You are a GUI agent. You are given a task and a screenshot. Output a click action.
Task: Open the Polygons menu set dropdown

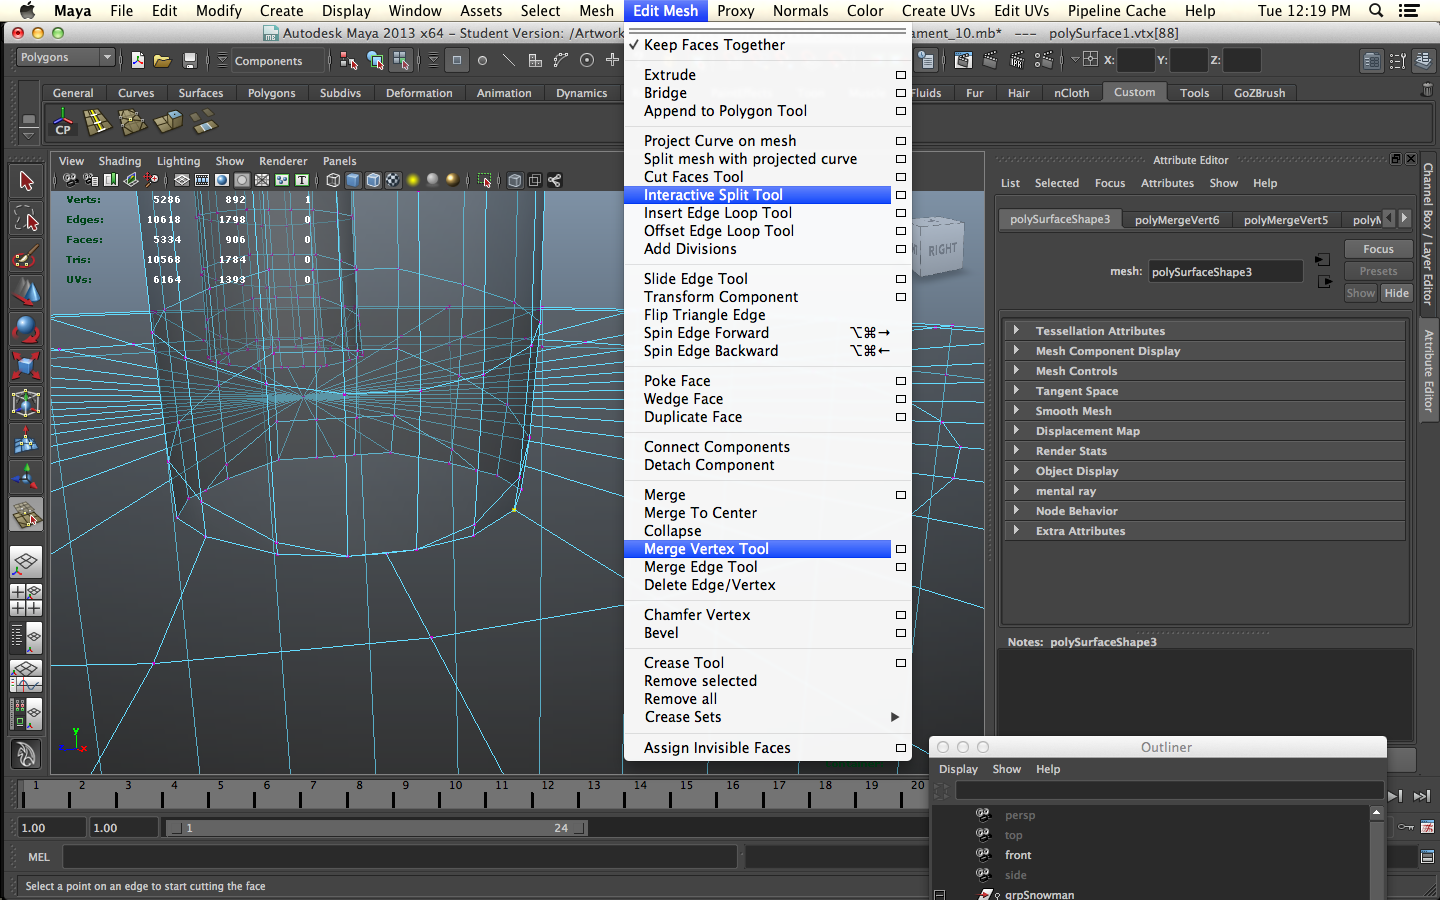pyautogui.click(x=66, y=58)
